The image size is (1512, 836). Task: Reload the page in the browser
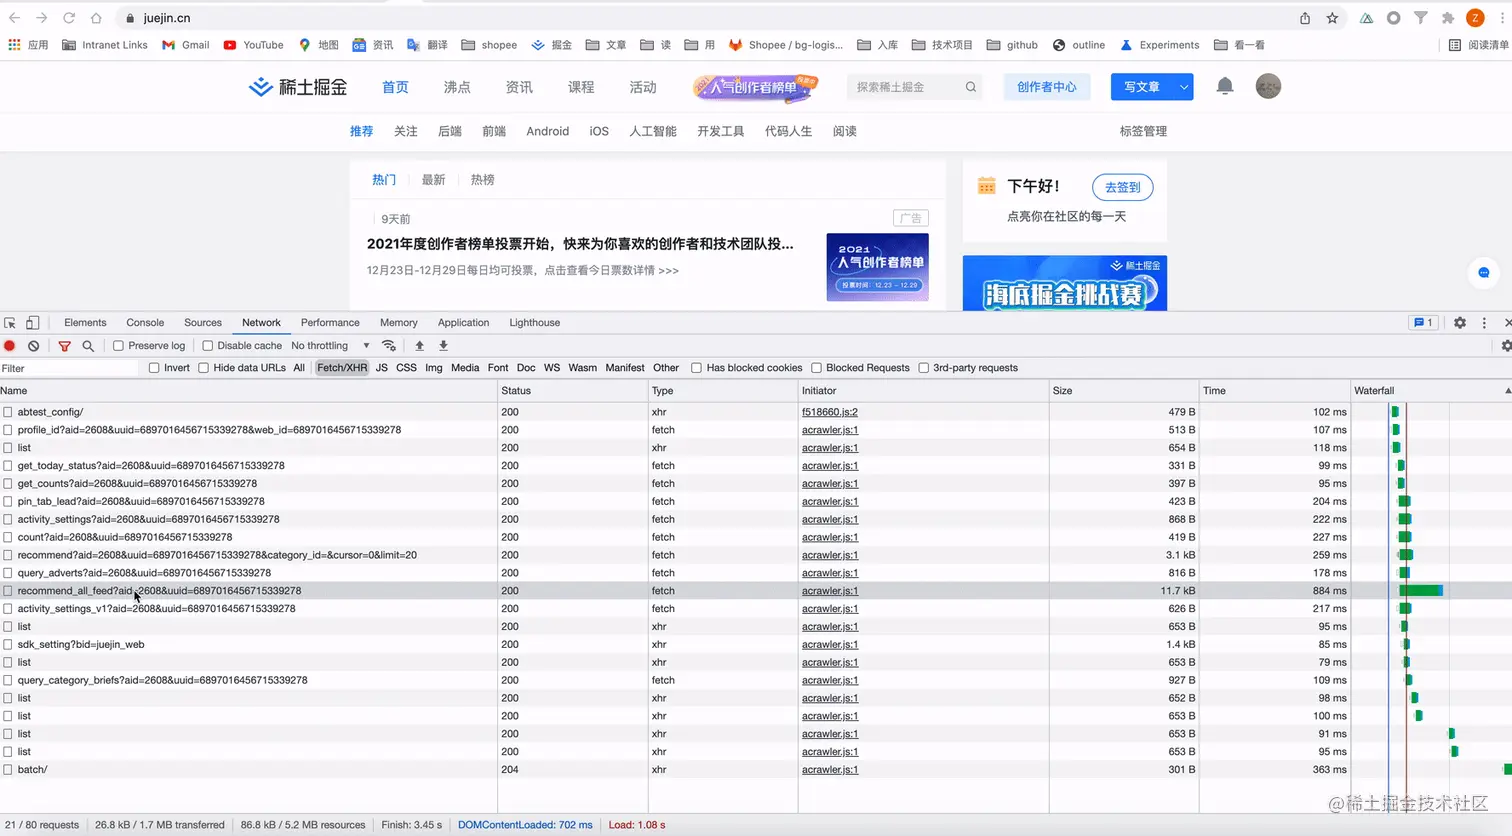click(69, 18)
